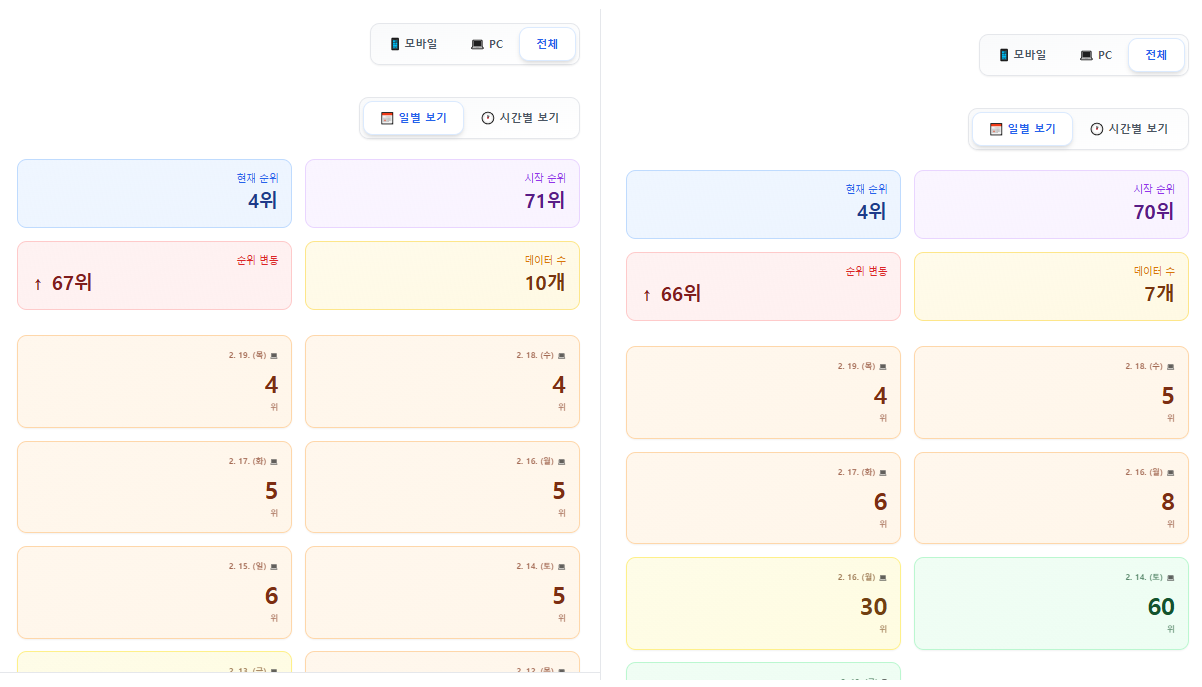Click the laptop icon in left panel's PC button
Screen dimensions: 1202x687
point(477,44)
